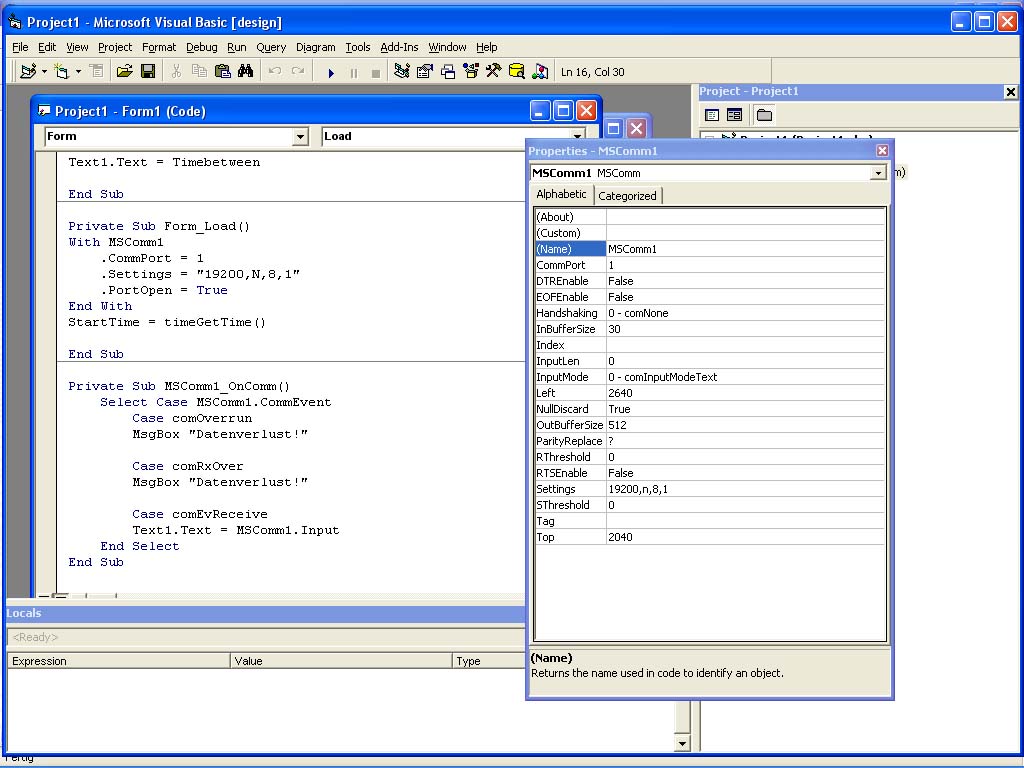Click the Break pause icon

353,72
